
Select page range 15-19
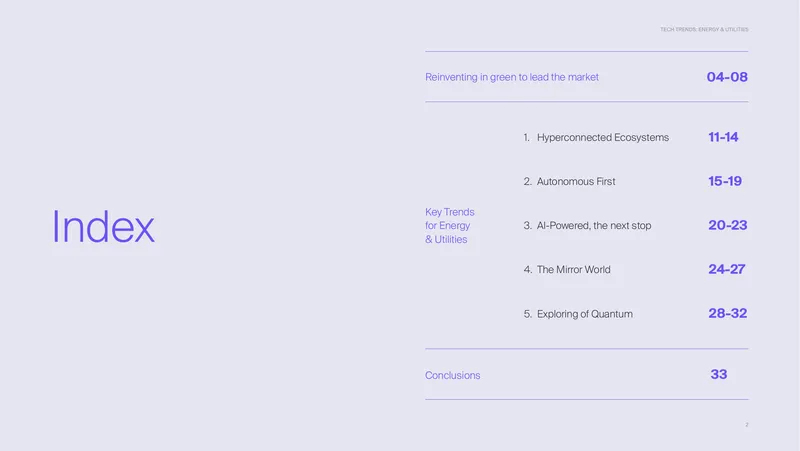coord(725,181)
